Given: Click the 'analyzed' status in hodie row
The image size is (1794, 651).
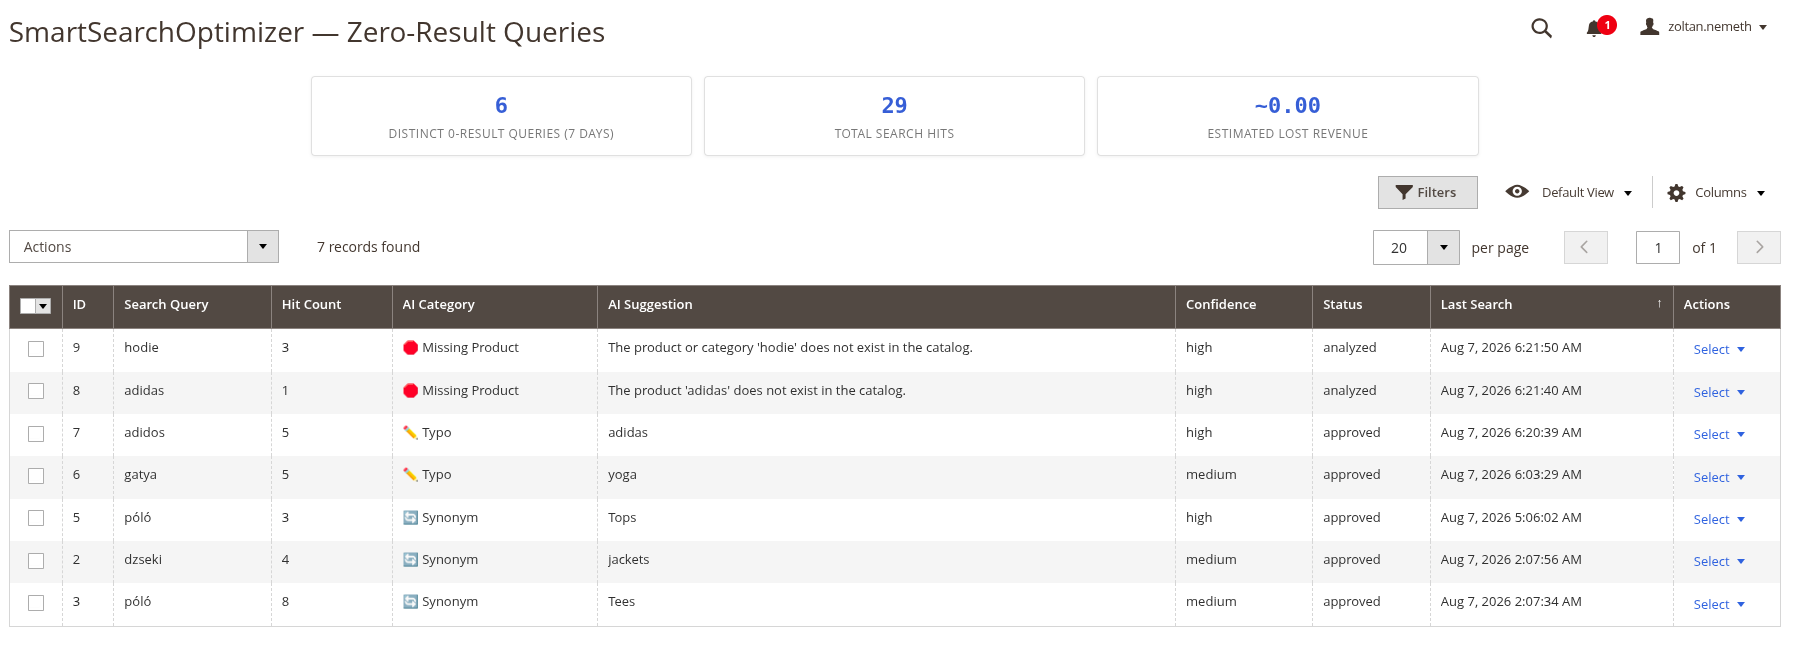Looking at the screenshot, I should pyautogui.click(x=1349, y=348).
